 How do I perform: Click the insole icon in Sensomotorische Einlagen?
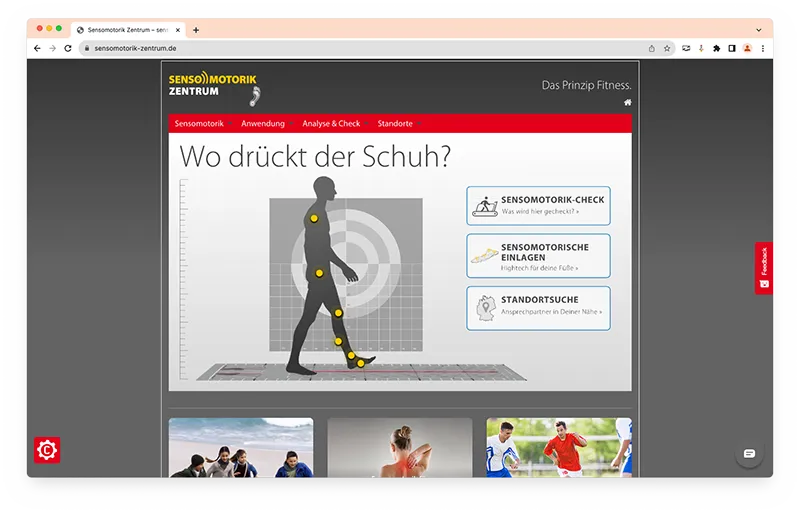click(485, 256)
